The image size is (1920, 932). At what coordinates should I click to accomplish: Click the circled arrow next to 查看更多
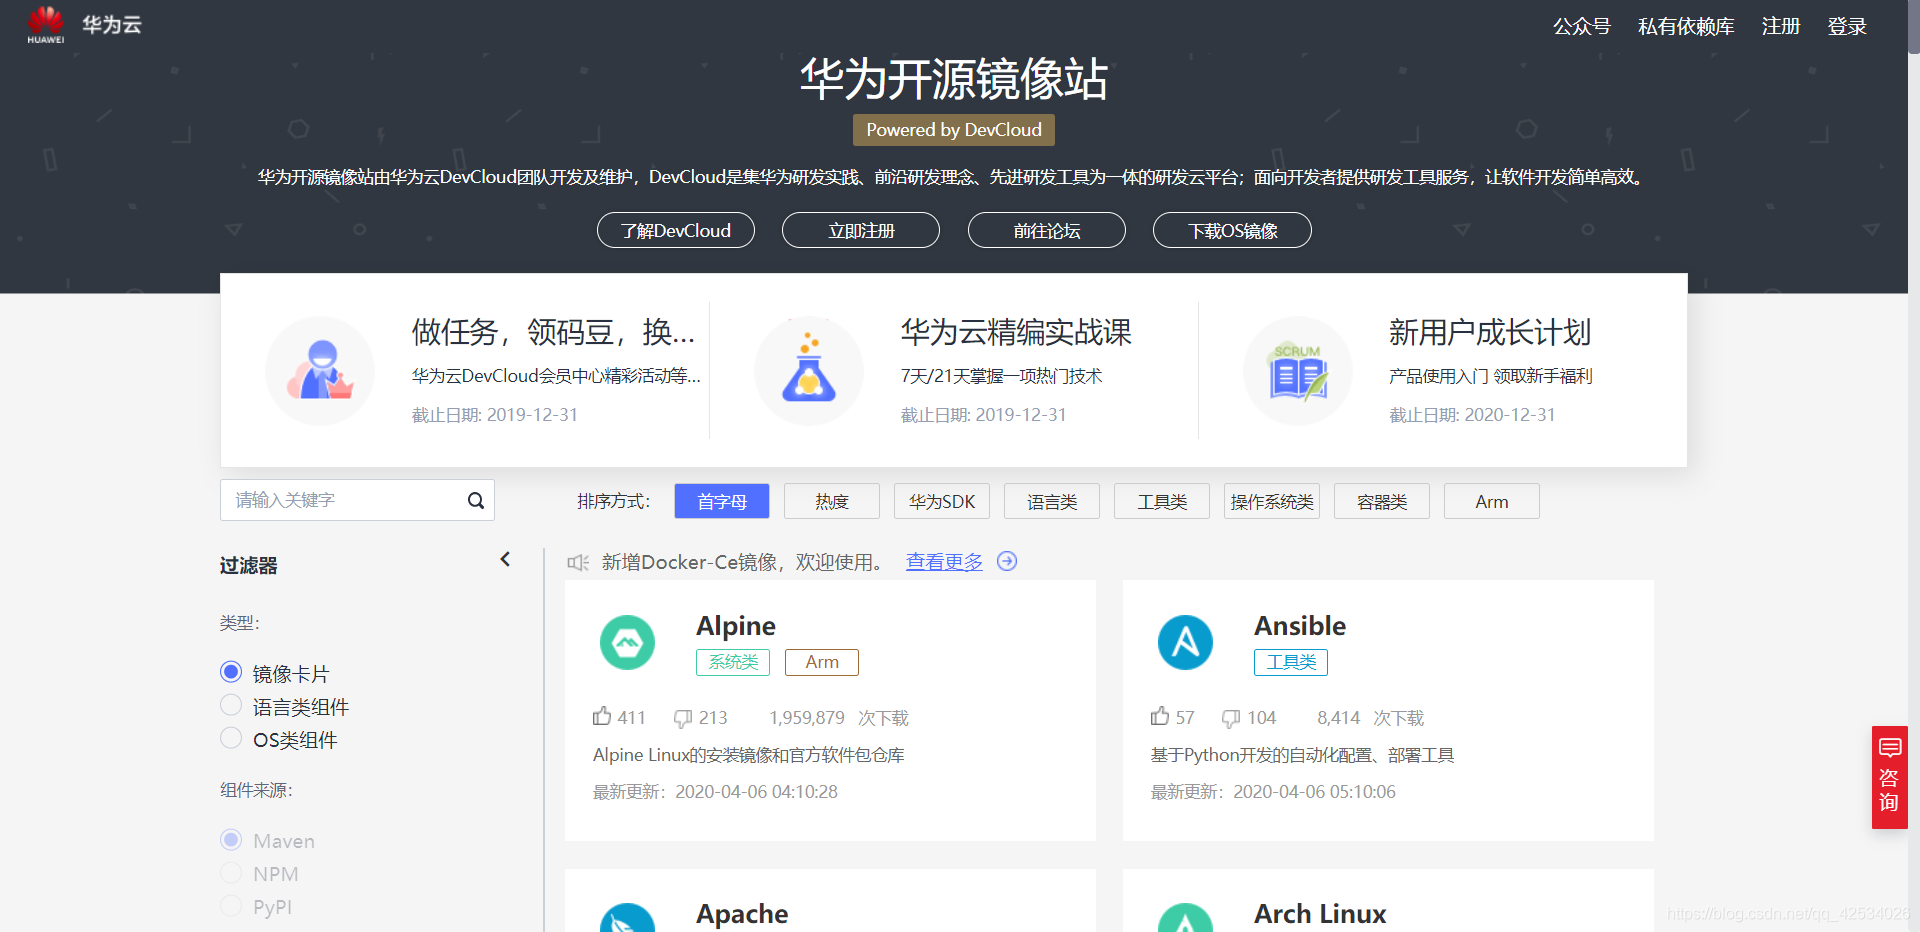1007,562
